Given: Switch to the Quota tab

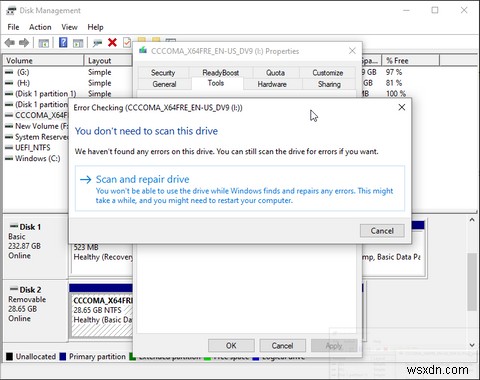Looking at the screenshot, I should pyautogui.click(x=275, y=72).
